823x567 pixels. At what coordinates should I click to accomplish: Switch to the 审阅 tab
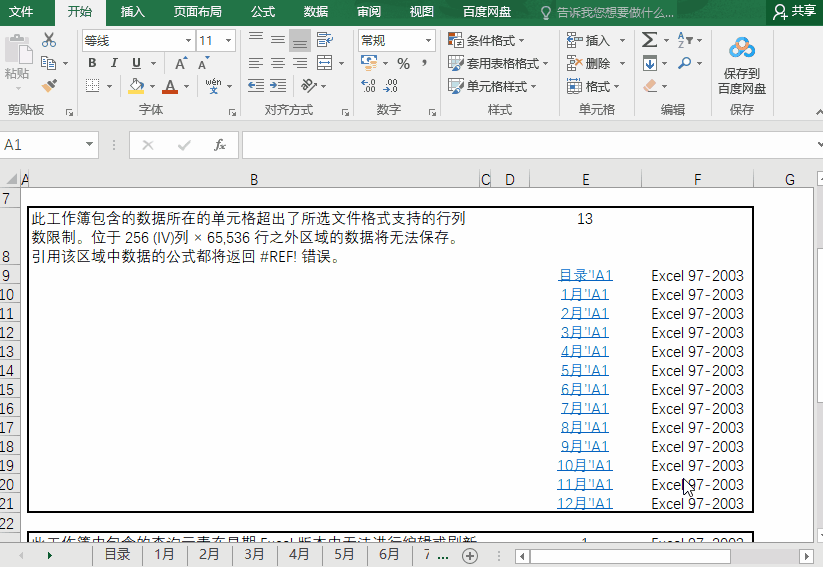(x=369, y=12)
